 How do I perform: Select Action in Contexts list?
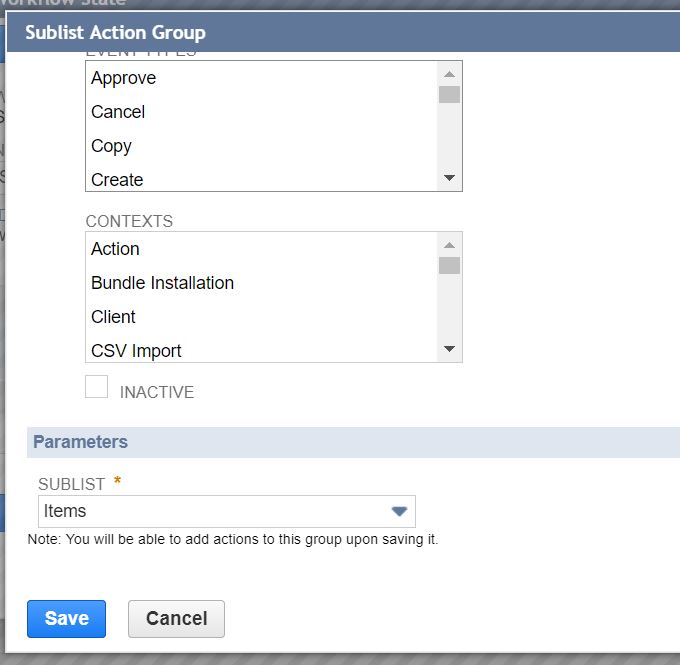pyautogui.click(x=115, y=249)
